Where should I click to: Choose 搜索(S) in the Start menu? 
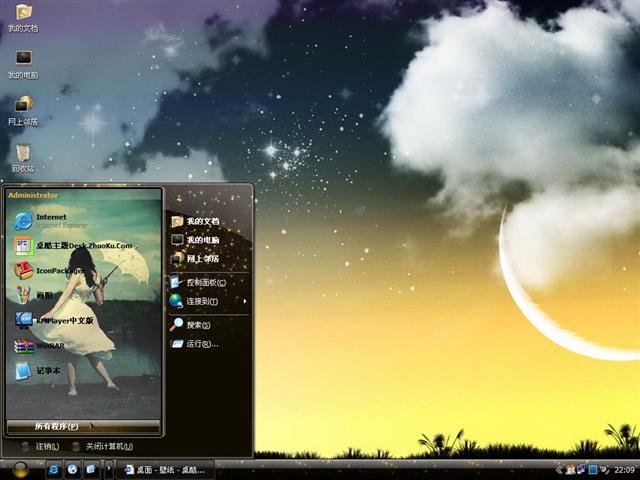(197, 325)
